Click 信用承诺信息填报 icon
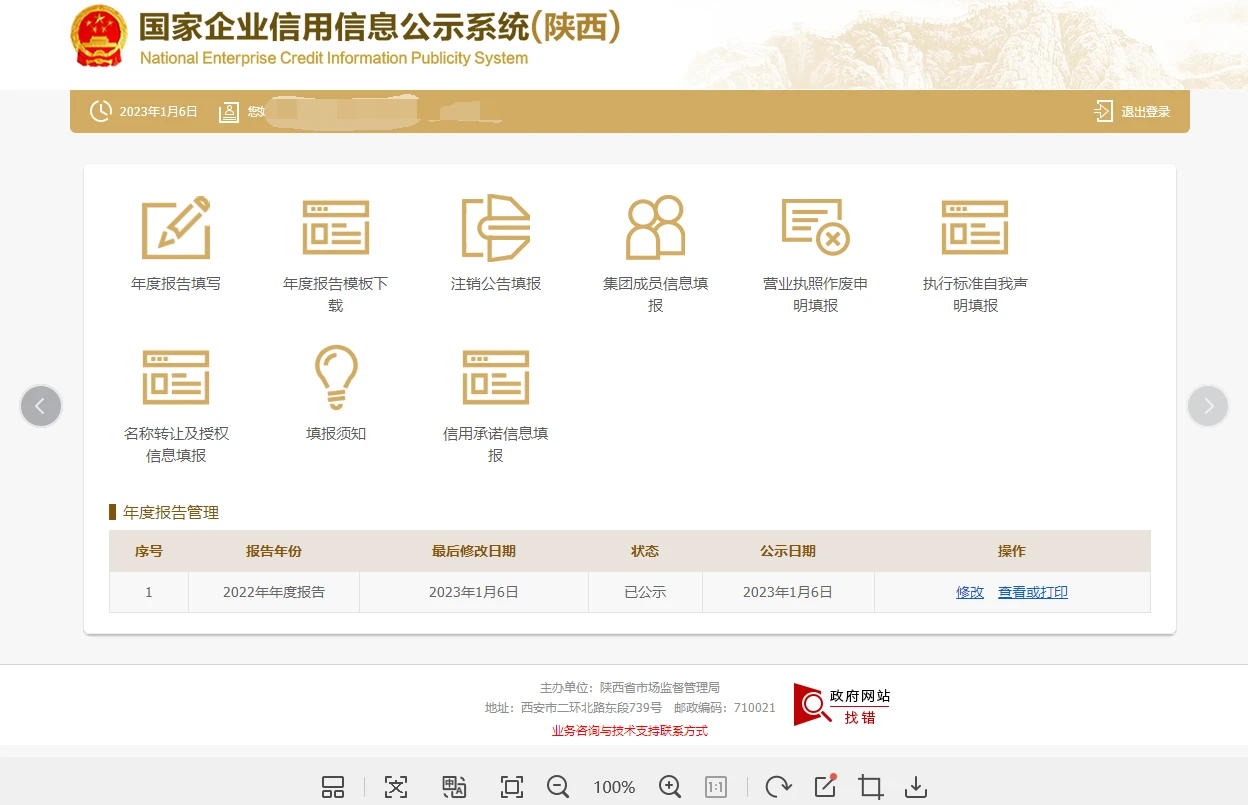Image resolution: width=1248 pixels, height=805 pixels. (x=496, y=378)
